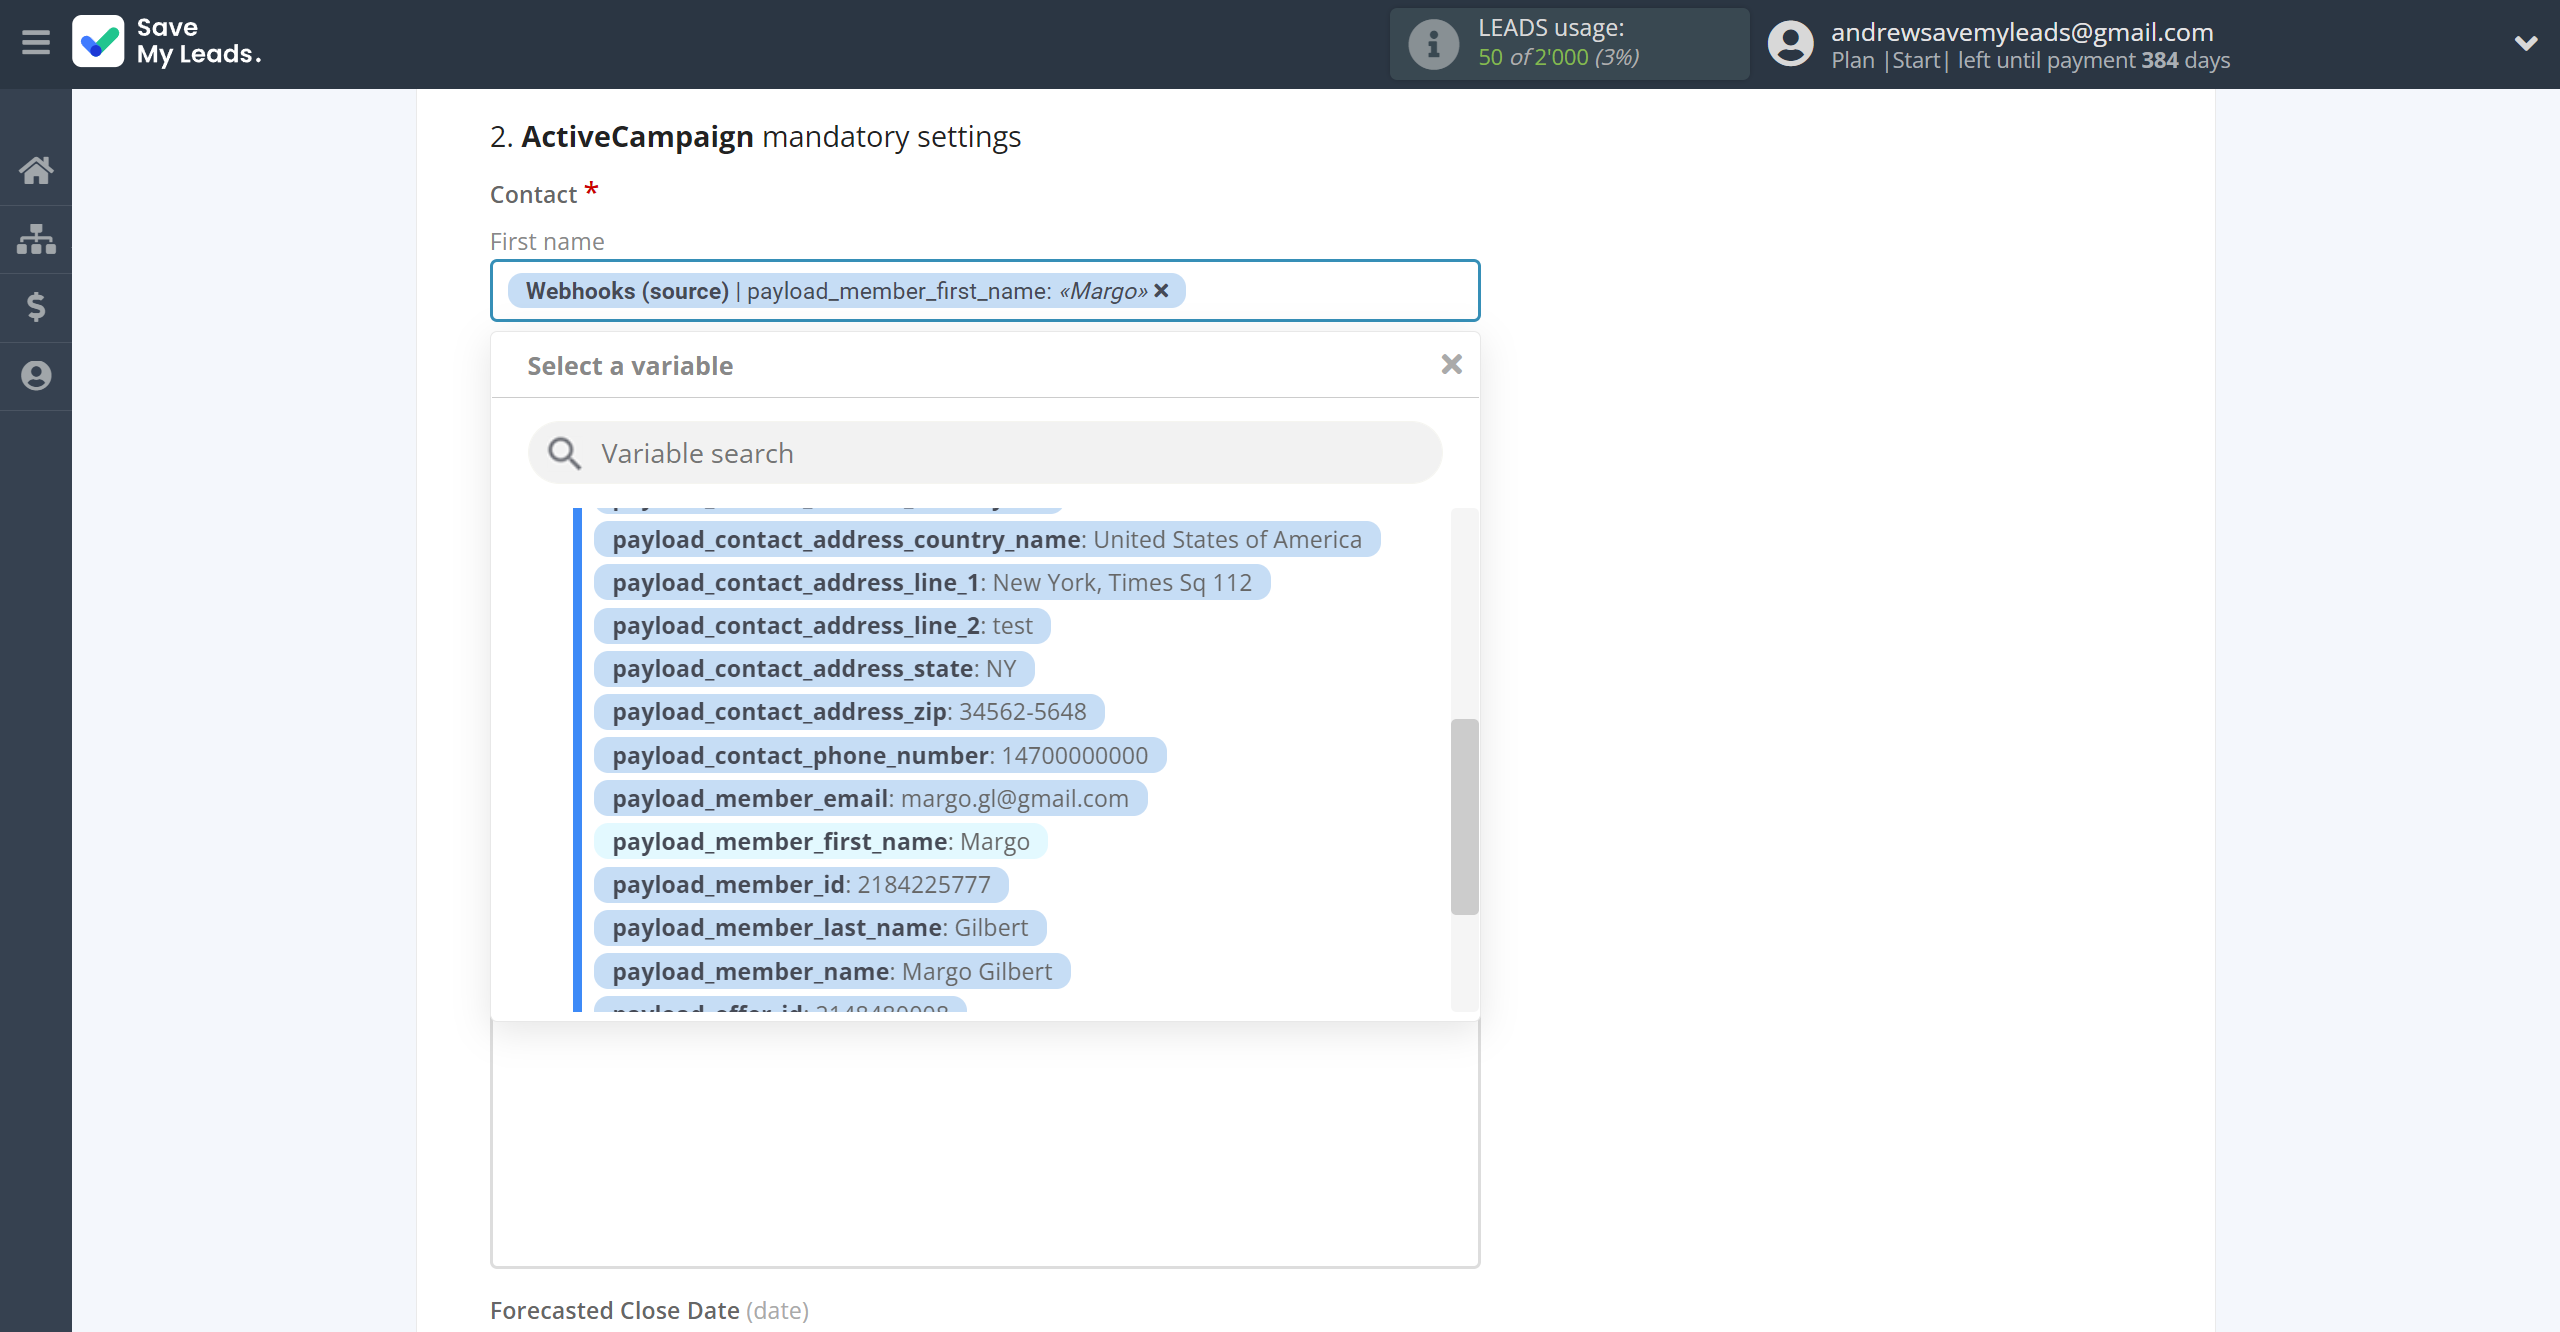
Task: Select payload_contact_phone_number variable
Action: click(880, 756)
